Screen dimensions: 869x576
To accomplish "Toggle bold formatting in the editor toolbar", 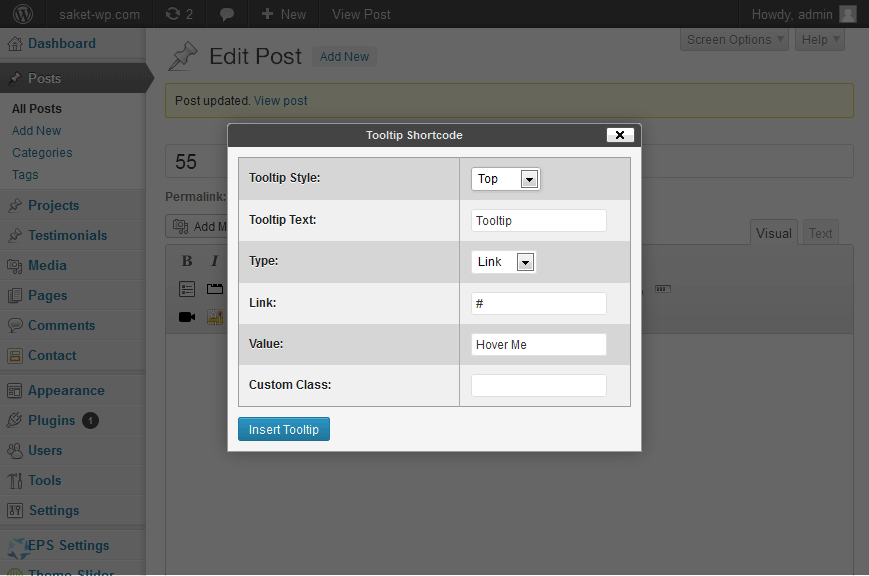I will pyautogui.click(x=187, y=261).
